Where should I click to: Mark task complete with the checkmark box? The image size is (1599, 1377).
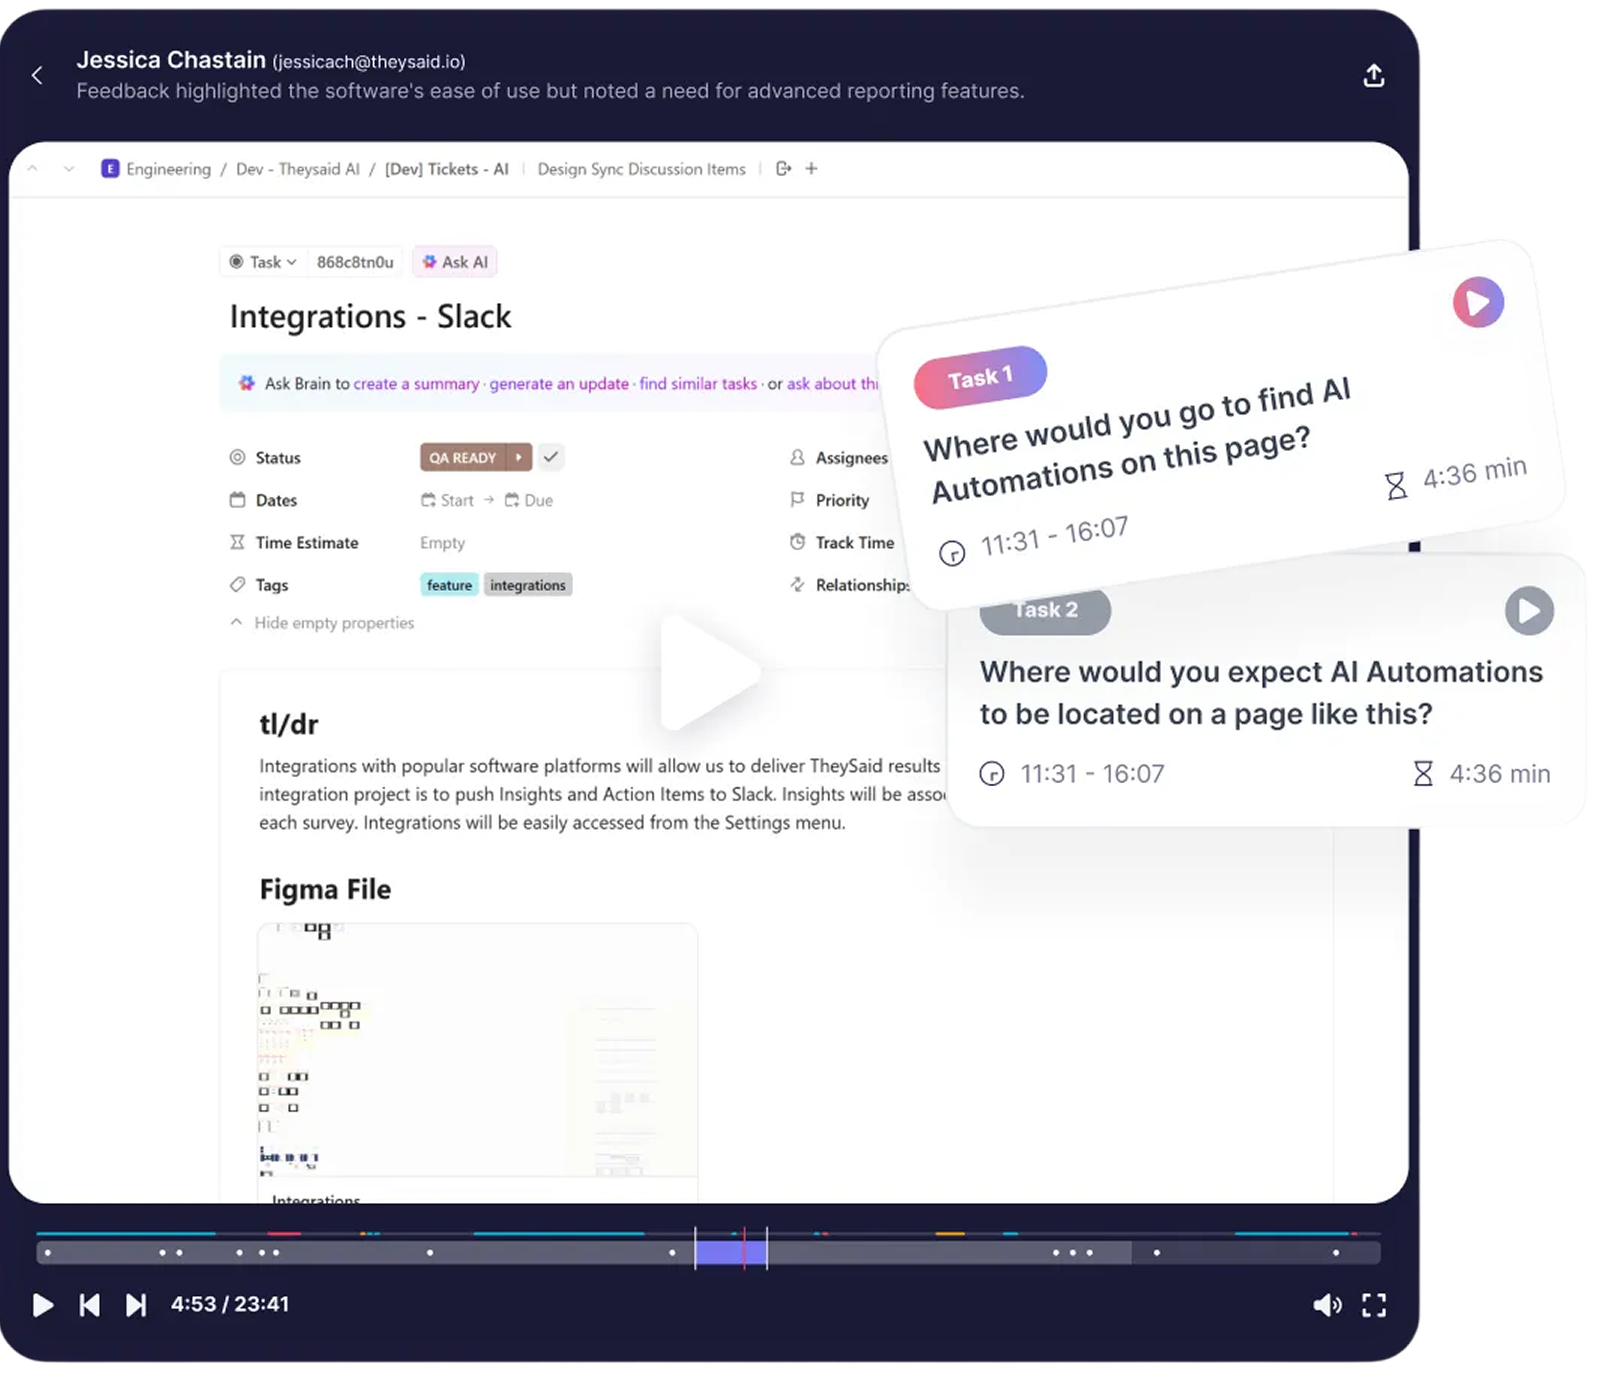click(x=551, y=457)
